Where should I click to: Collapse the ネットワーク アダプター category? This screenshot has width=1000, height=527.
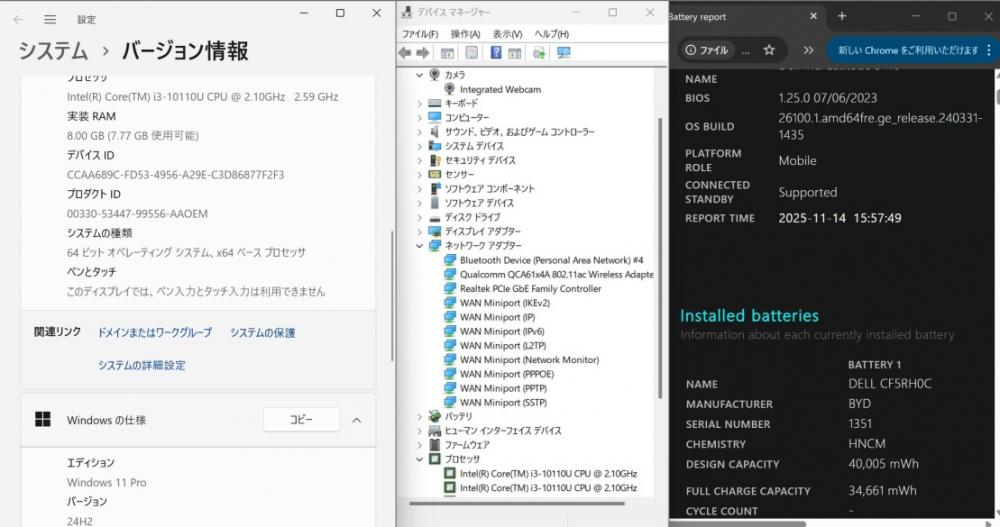point(419,246)
